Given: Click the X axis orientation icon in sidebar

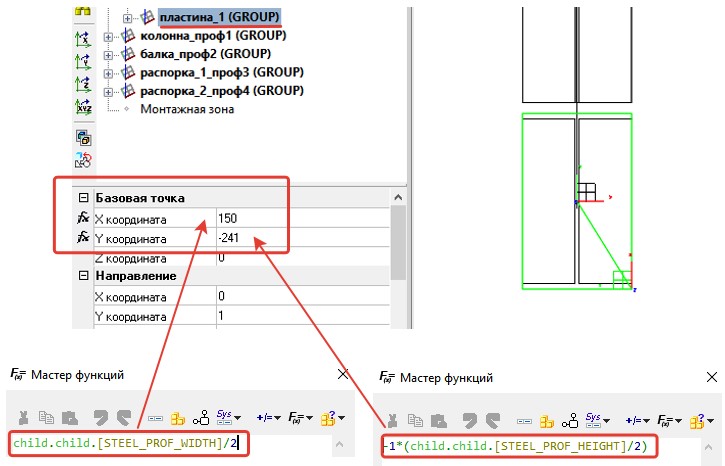Looking at the screenshot, I should 83,40.
